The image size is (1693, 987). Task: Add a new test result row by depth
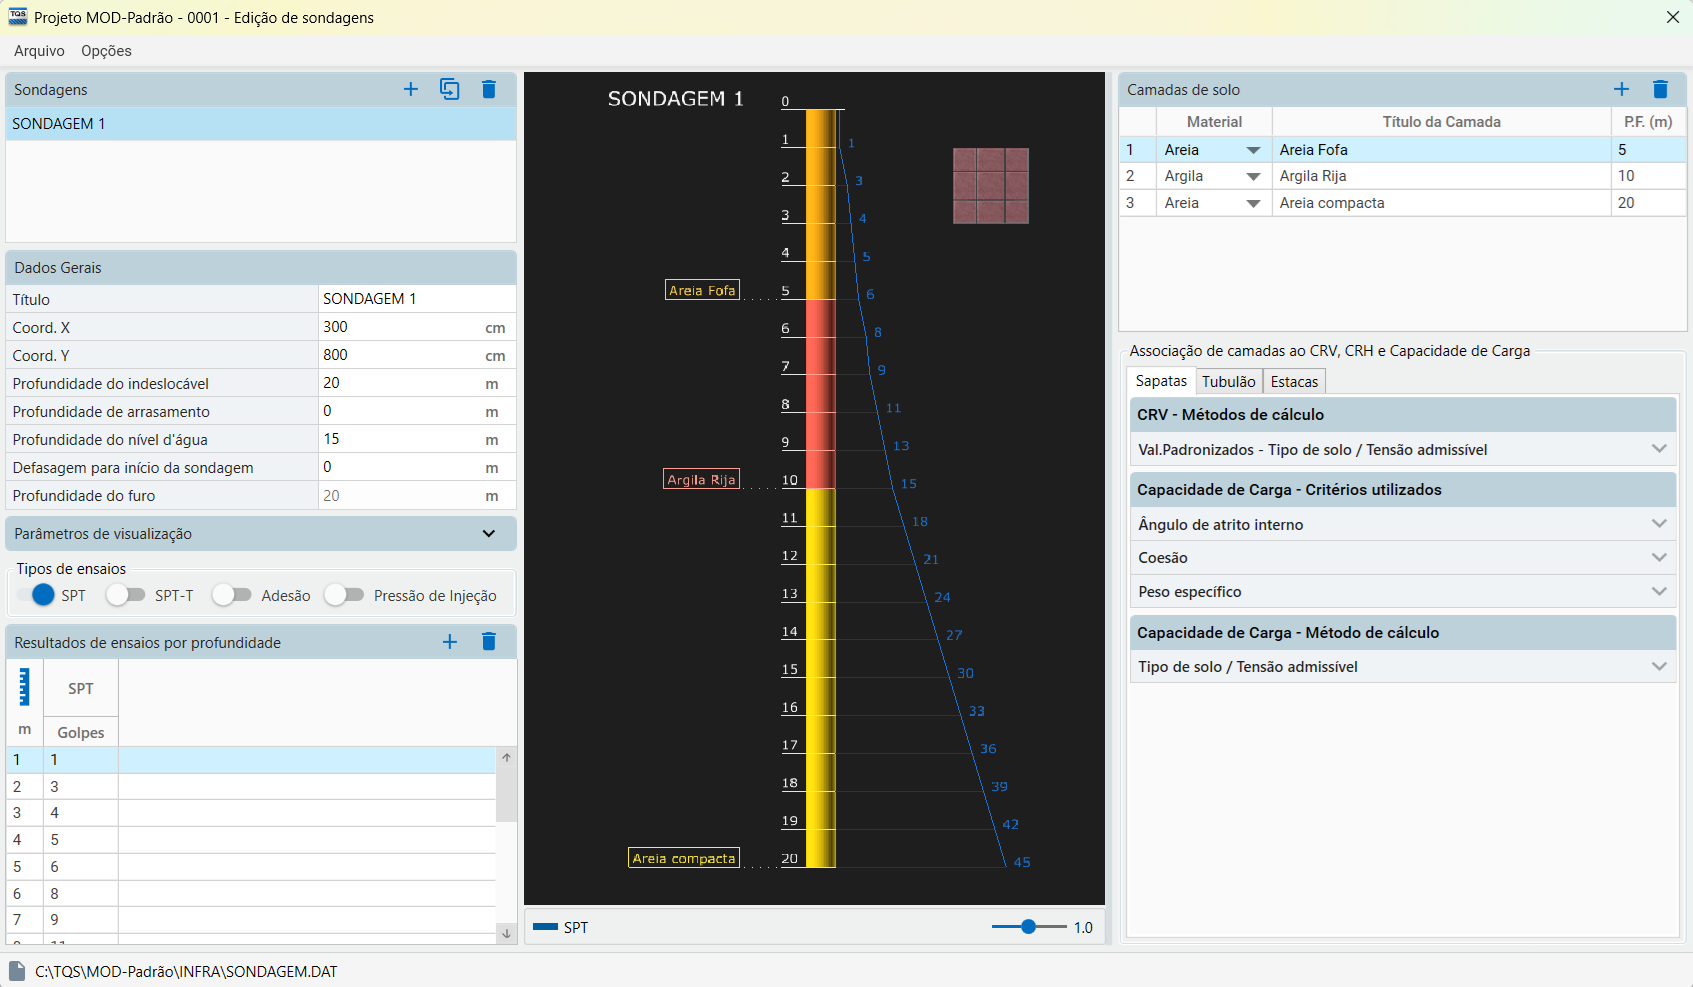coord(450,641)
